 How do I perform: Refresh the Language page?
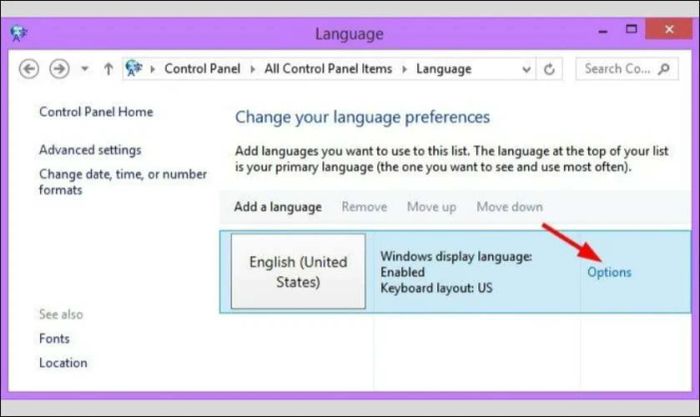click(550, 69)
